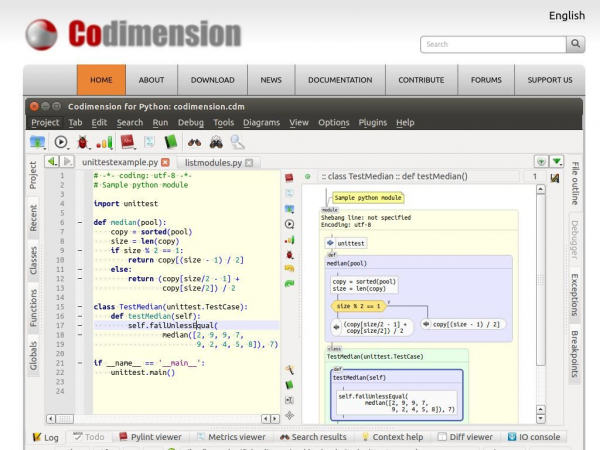Viewport: 600px width, 450px height.
Task: Click the navigate back green arrow
Action: tap(51, 161)
